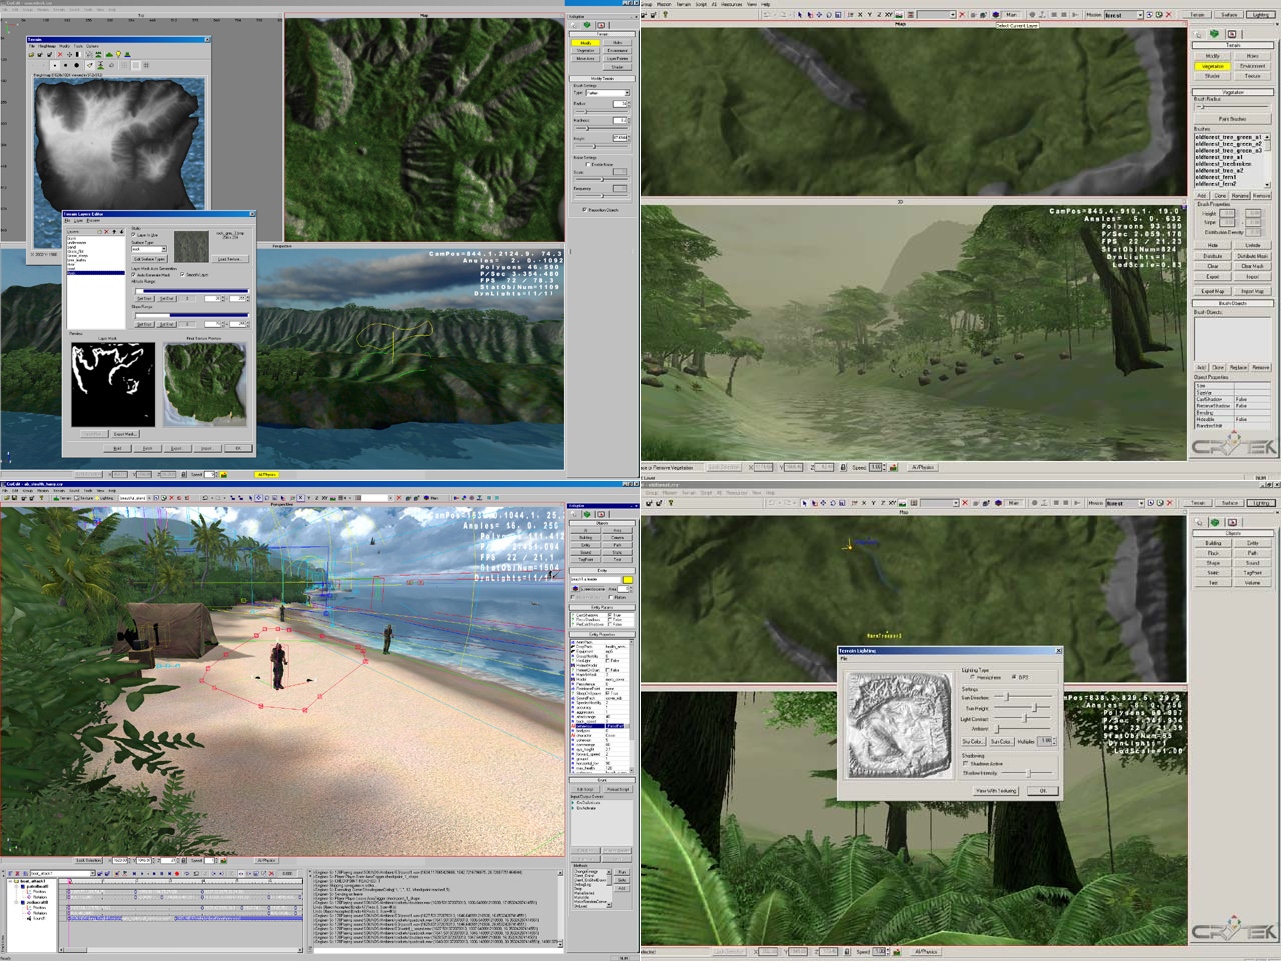Viewport: 1281px width, 961px height.
Task: Click the Y axis constraint in top-right editor toolbar
Action: pyautogui.click(x=870, y=15)
